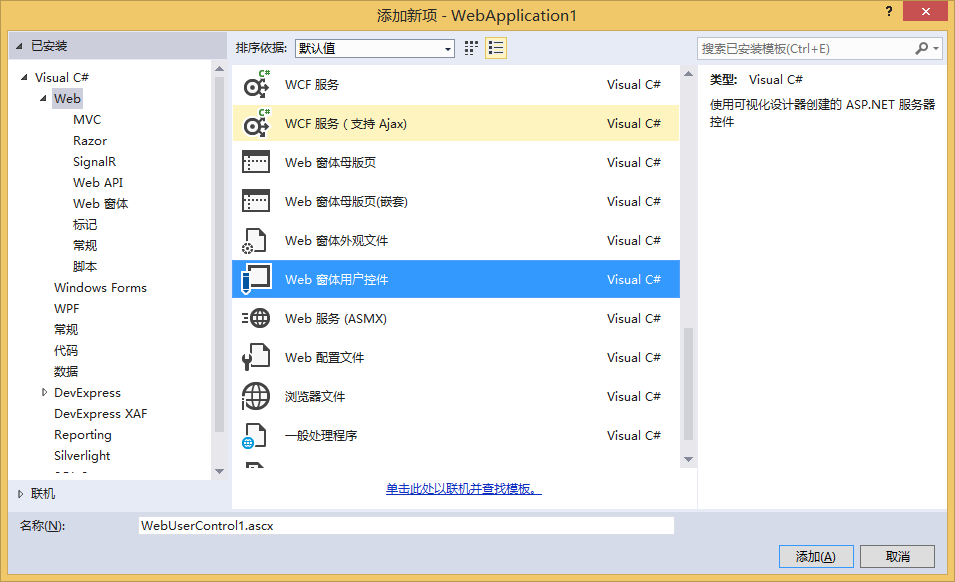Screen dimensions: 955x582
Task: Select the Web 窗体母版页(嵌套) row text
Action: coord(347,202)
